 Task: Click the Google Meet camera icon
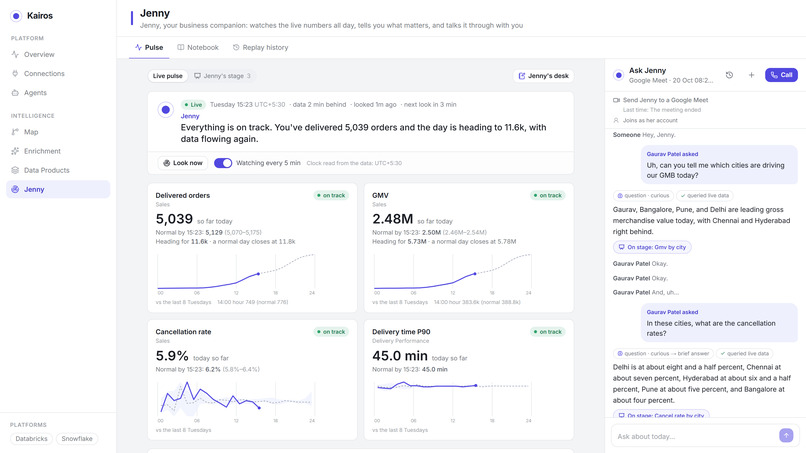(616, 100)
